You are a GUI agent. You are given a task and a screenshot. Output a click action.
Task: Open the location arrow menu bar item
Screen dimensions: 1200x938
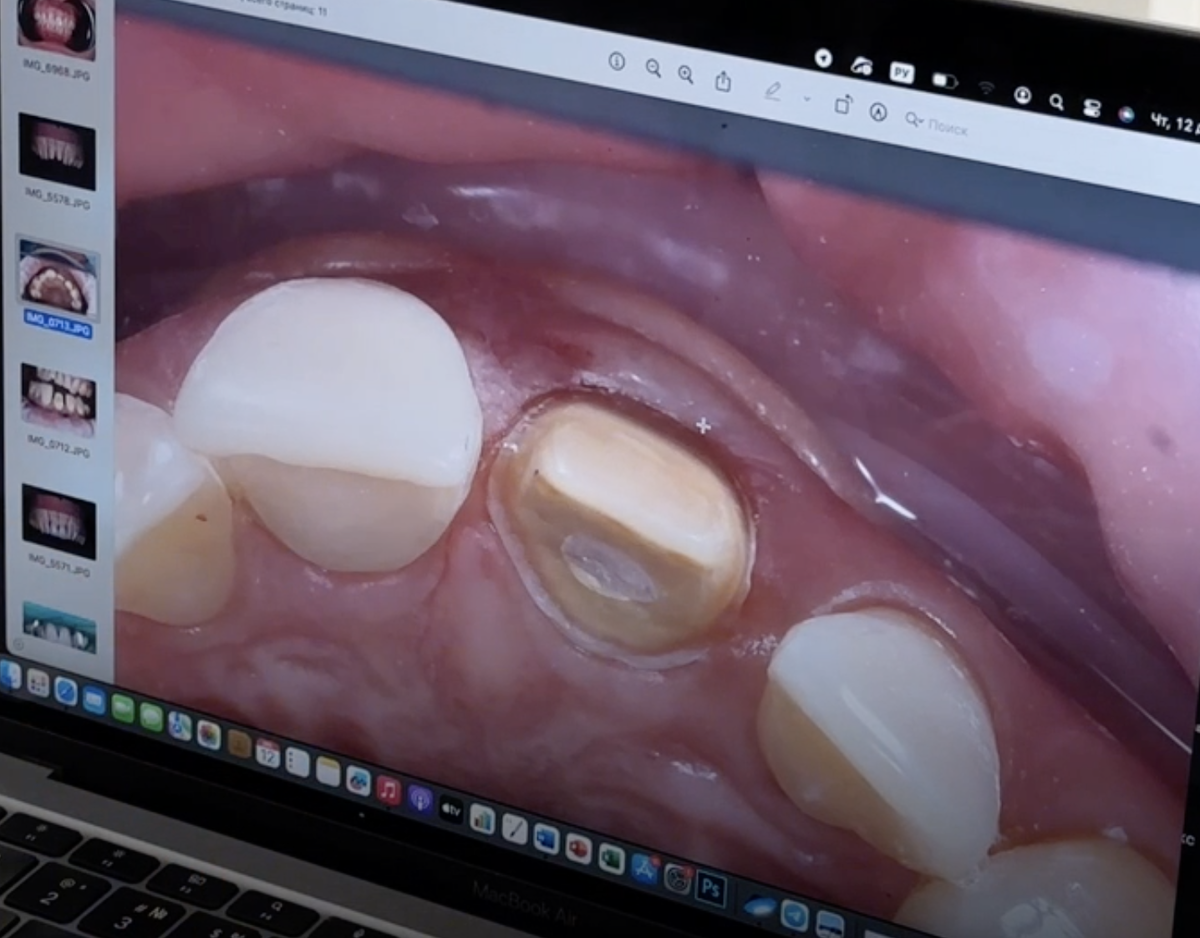coord(823,58)
